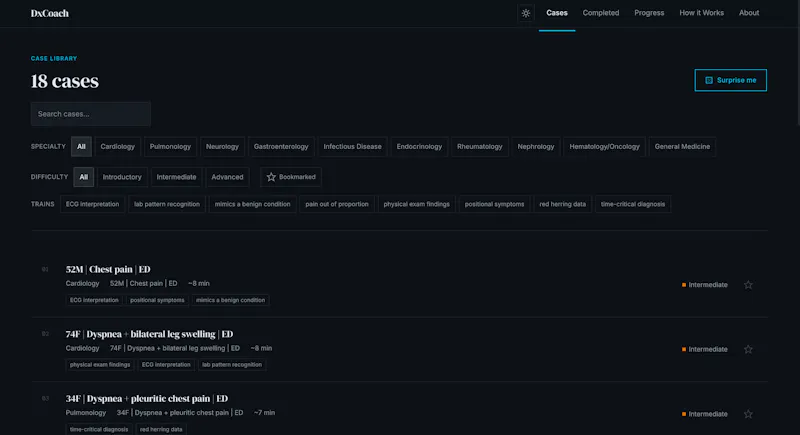
Task: Filter by Hematology/Oncology specialty
Action: [x=604, y=147]
